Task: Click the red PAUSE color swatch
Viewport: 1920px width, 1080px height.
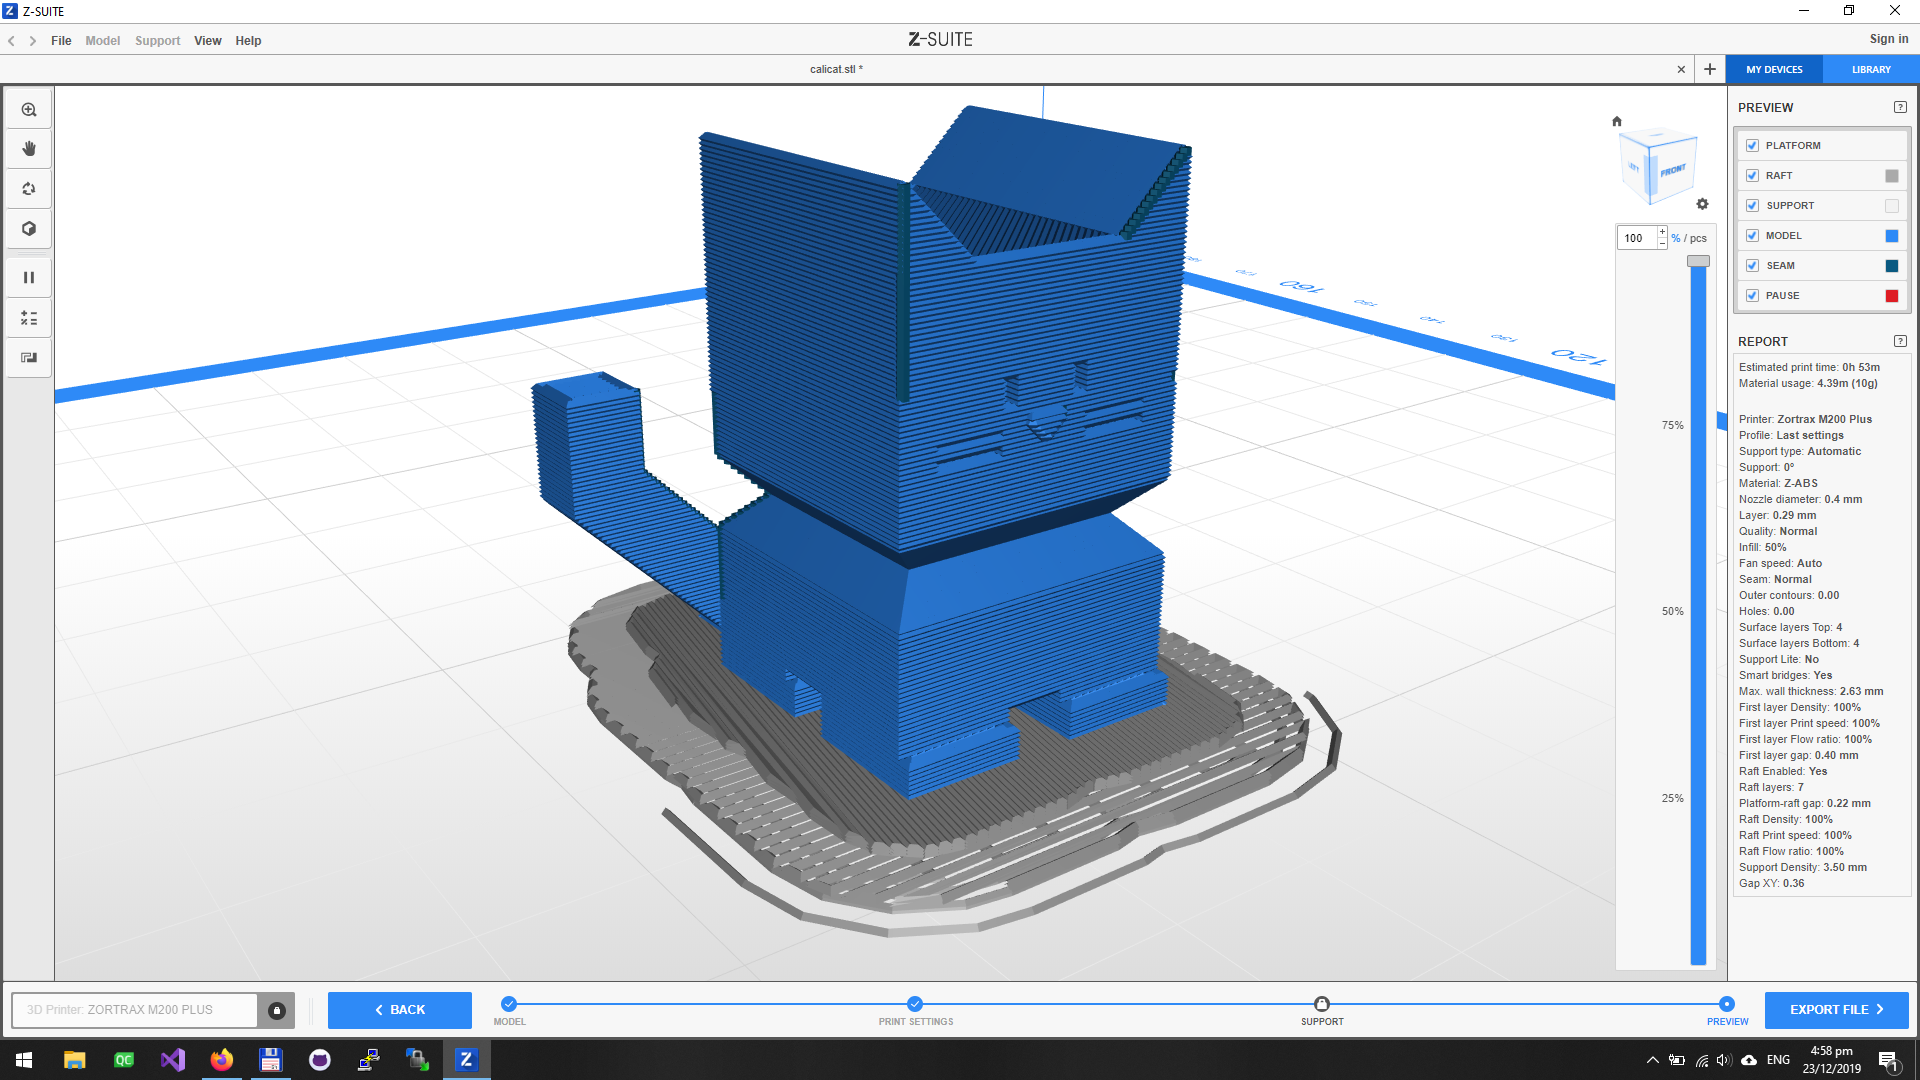Action: click(x=1892, y=296)
